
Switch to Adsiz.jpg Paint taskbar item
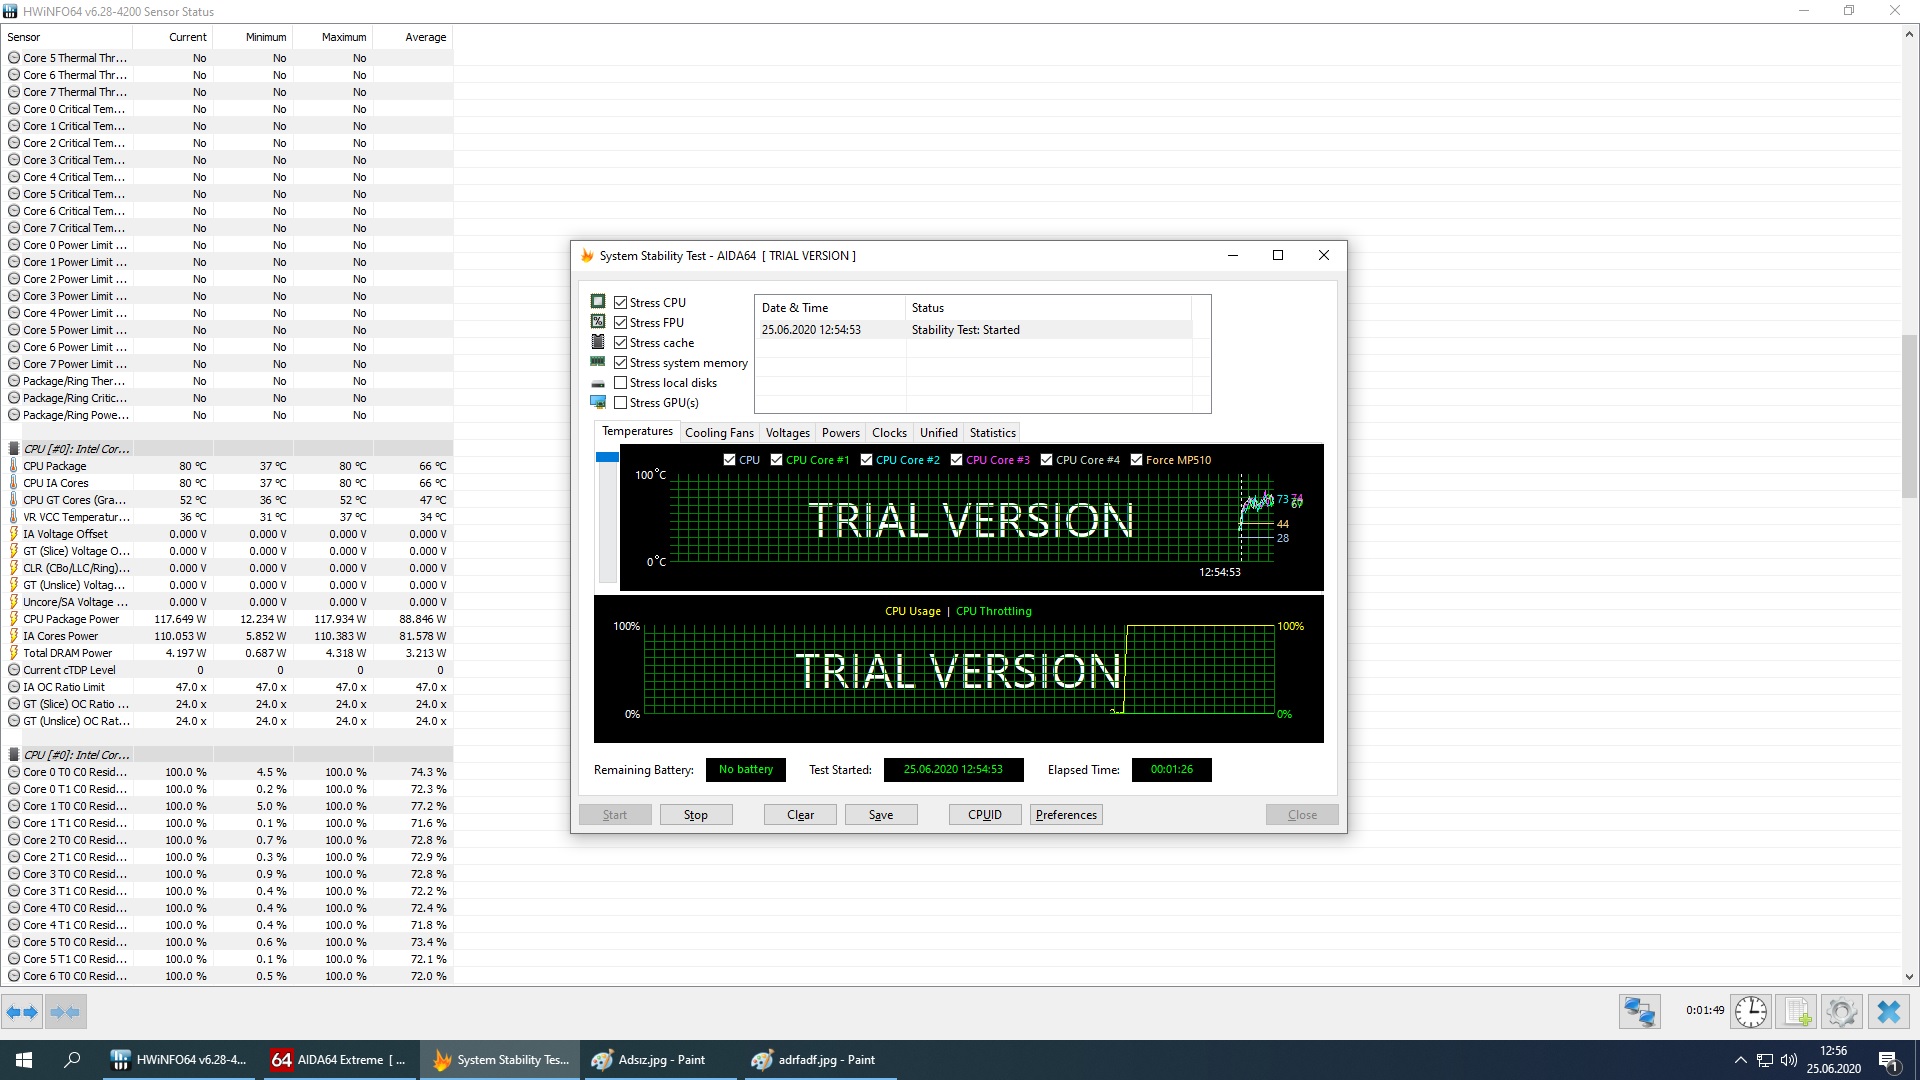(658, 1060)
